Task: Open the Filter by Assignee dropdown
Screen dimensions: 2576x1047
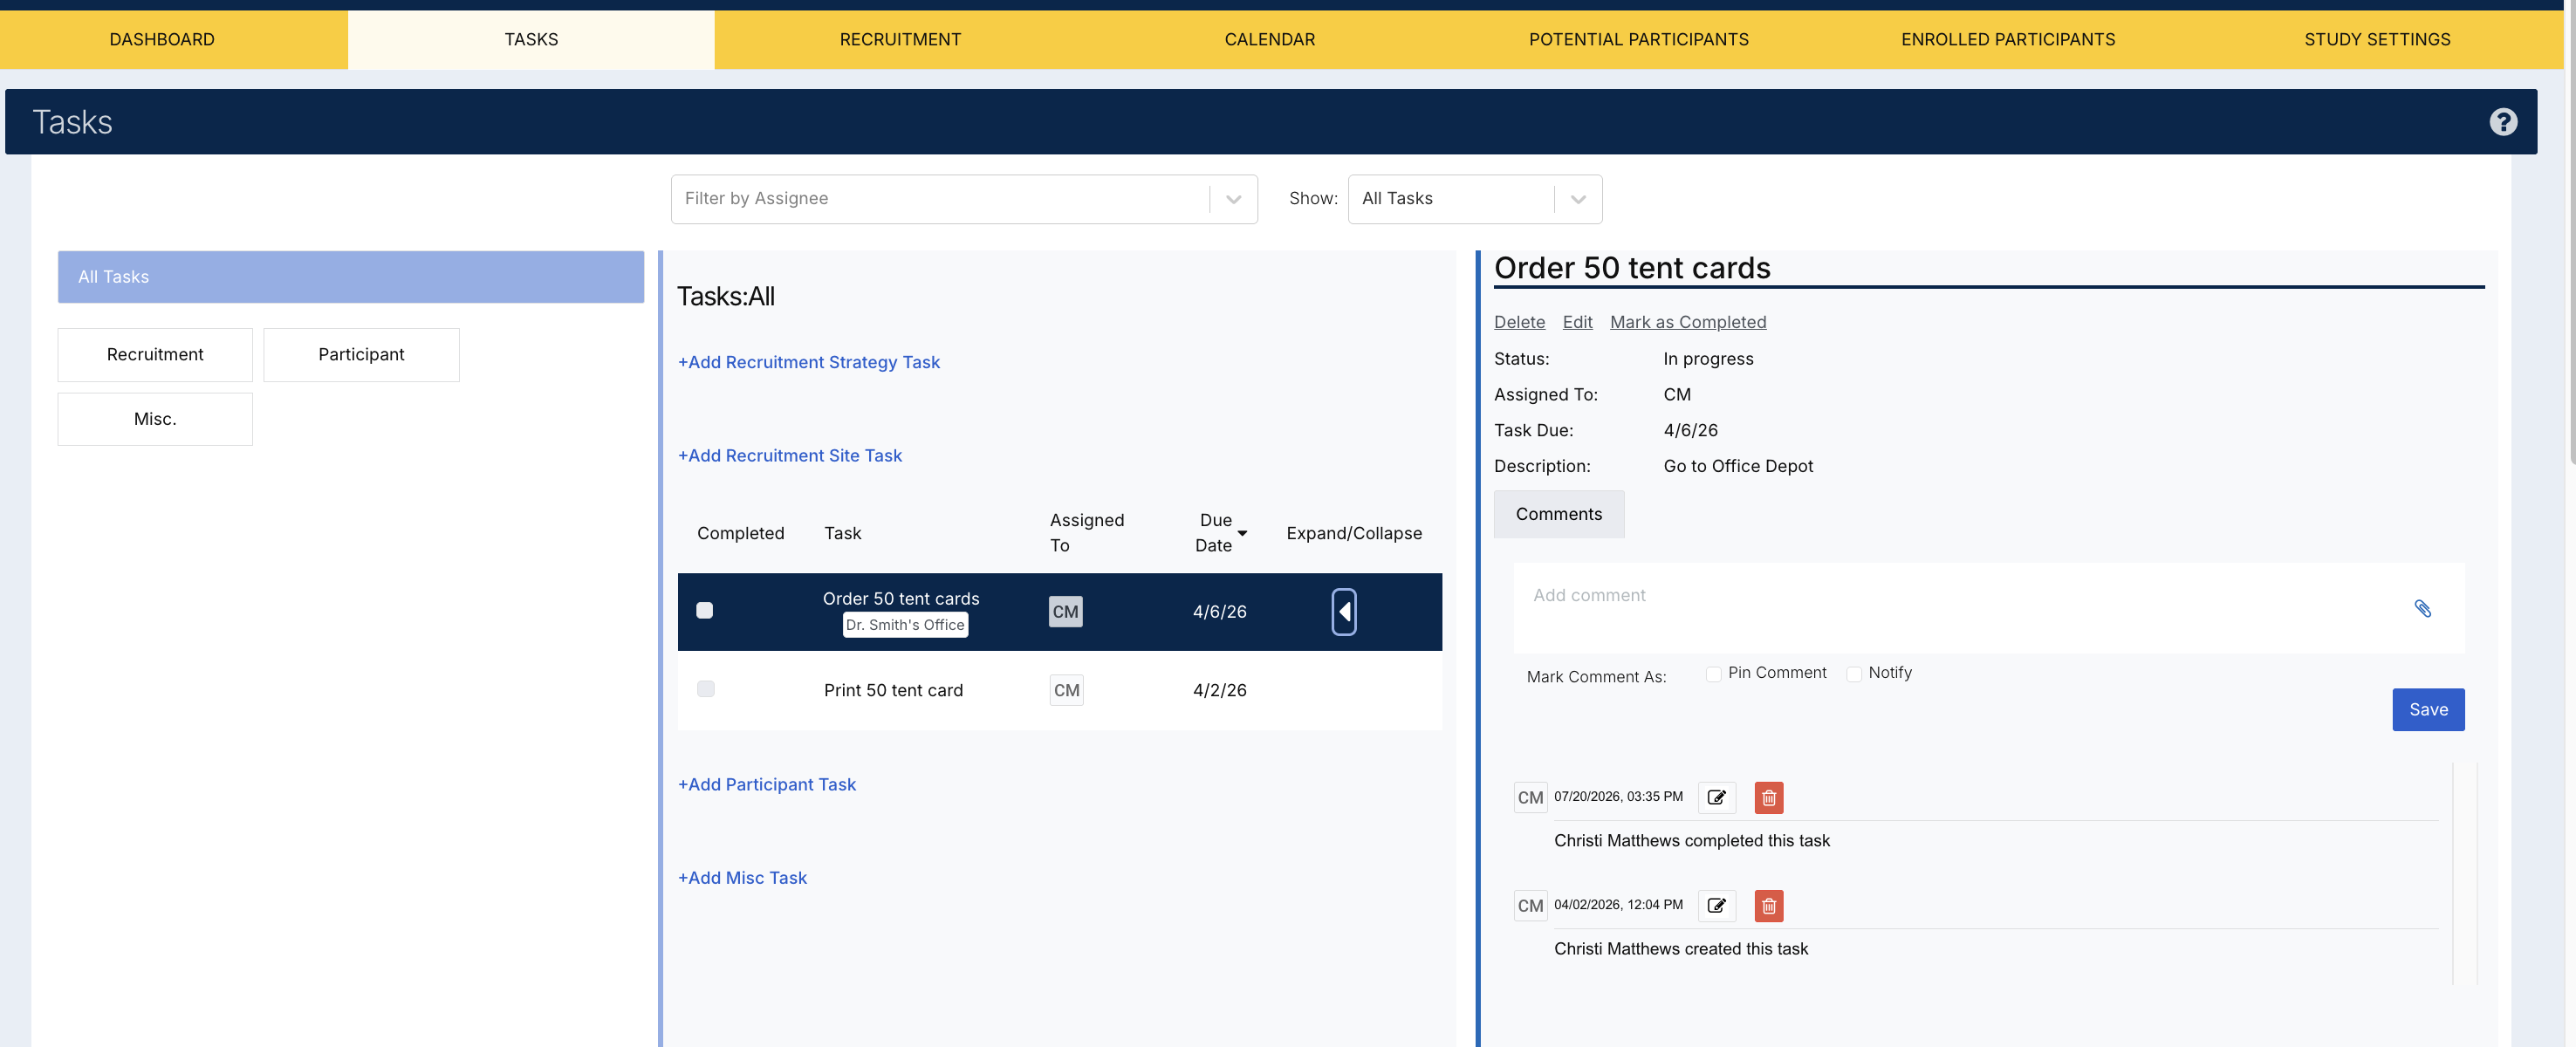Action: [x=964, y=199]
